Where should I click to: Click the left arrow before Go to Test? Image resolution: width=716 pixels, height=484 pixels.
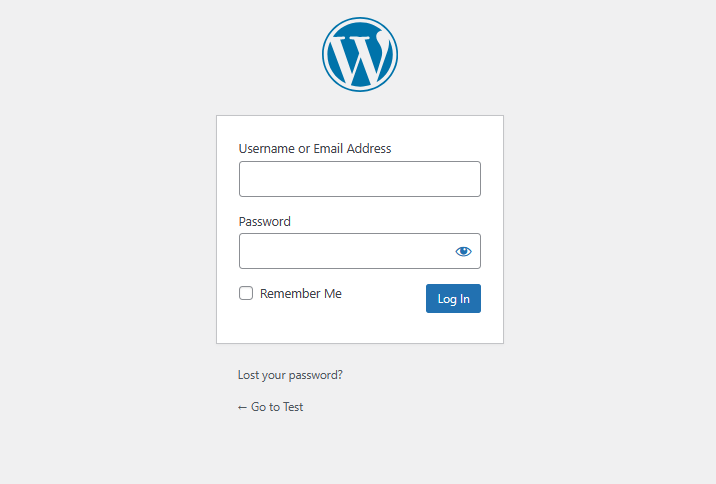[x=242, y=407]
